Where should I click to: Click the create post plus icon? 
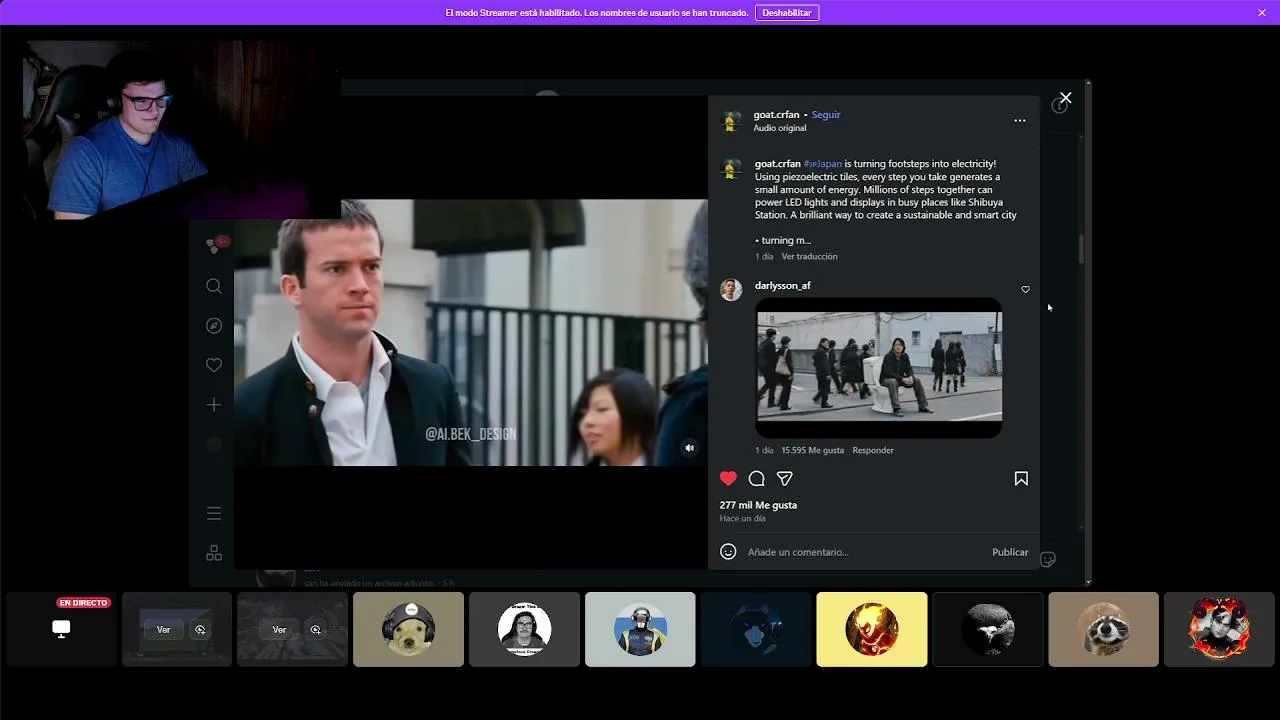[x=214, y=405]
